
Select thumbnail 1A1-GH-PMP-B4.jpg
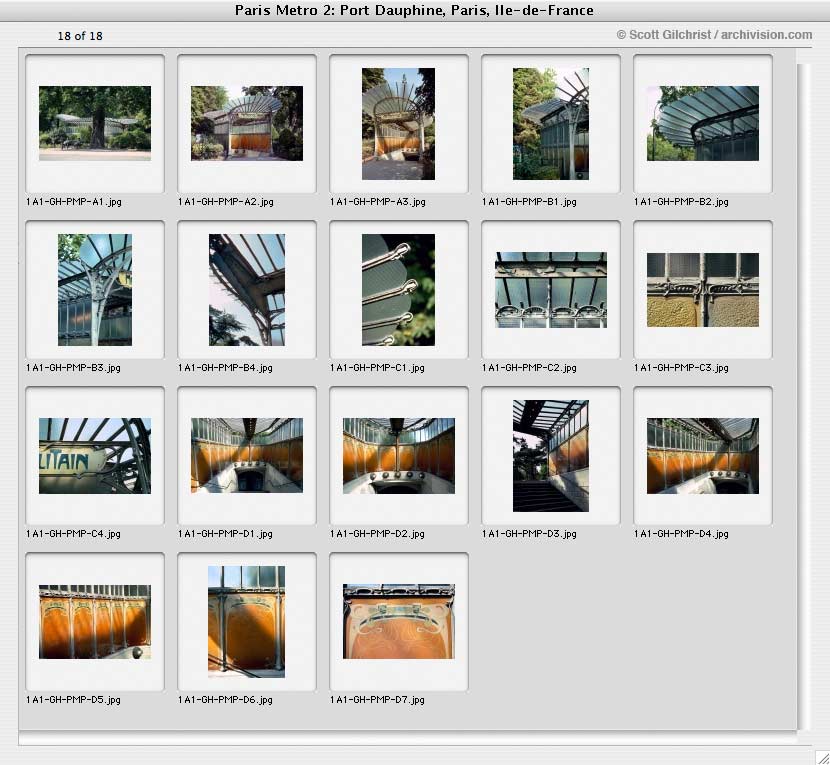247,290
